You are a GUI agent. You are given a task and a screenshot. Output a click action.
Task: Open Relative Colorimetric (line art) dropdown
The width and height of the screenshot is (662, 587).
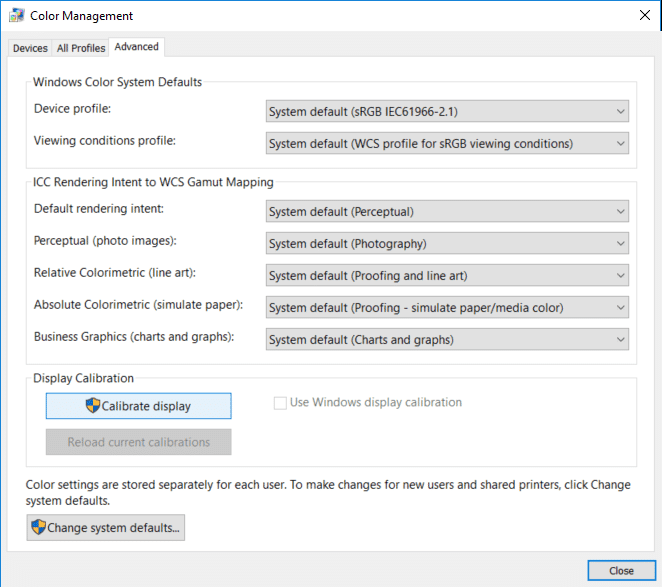pos(447,275)
